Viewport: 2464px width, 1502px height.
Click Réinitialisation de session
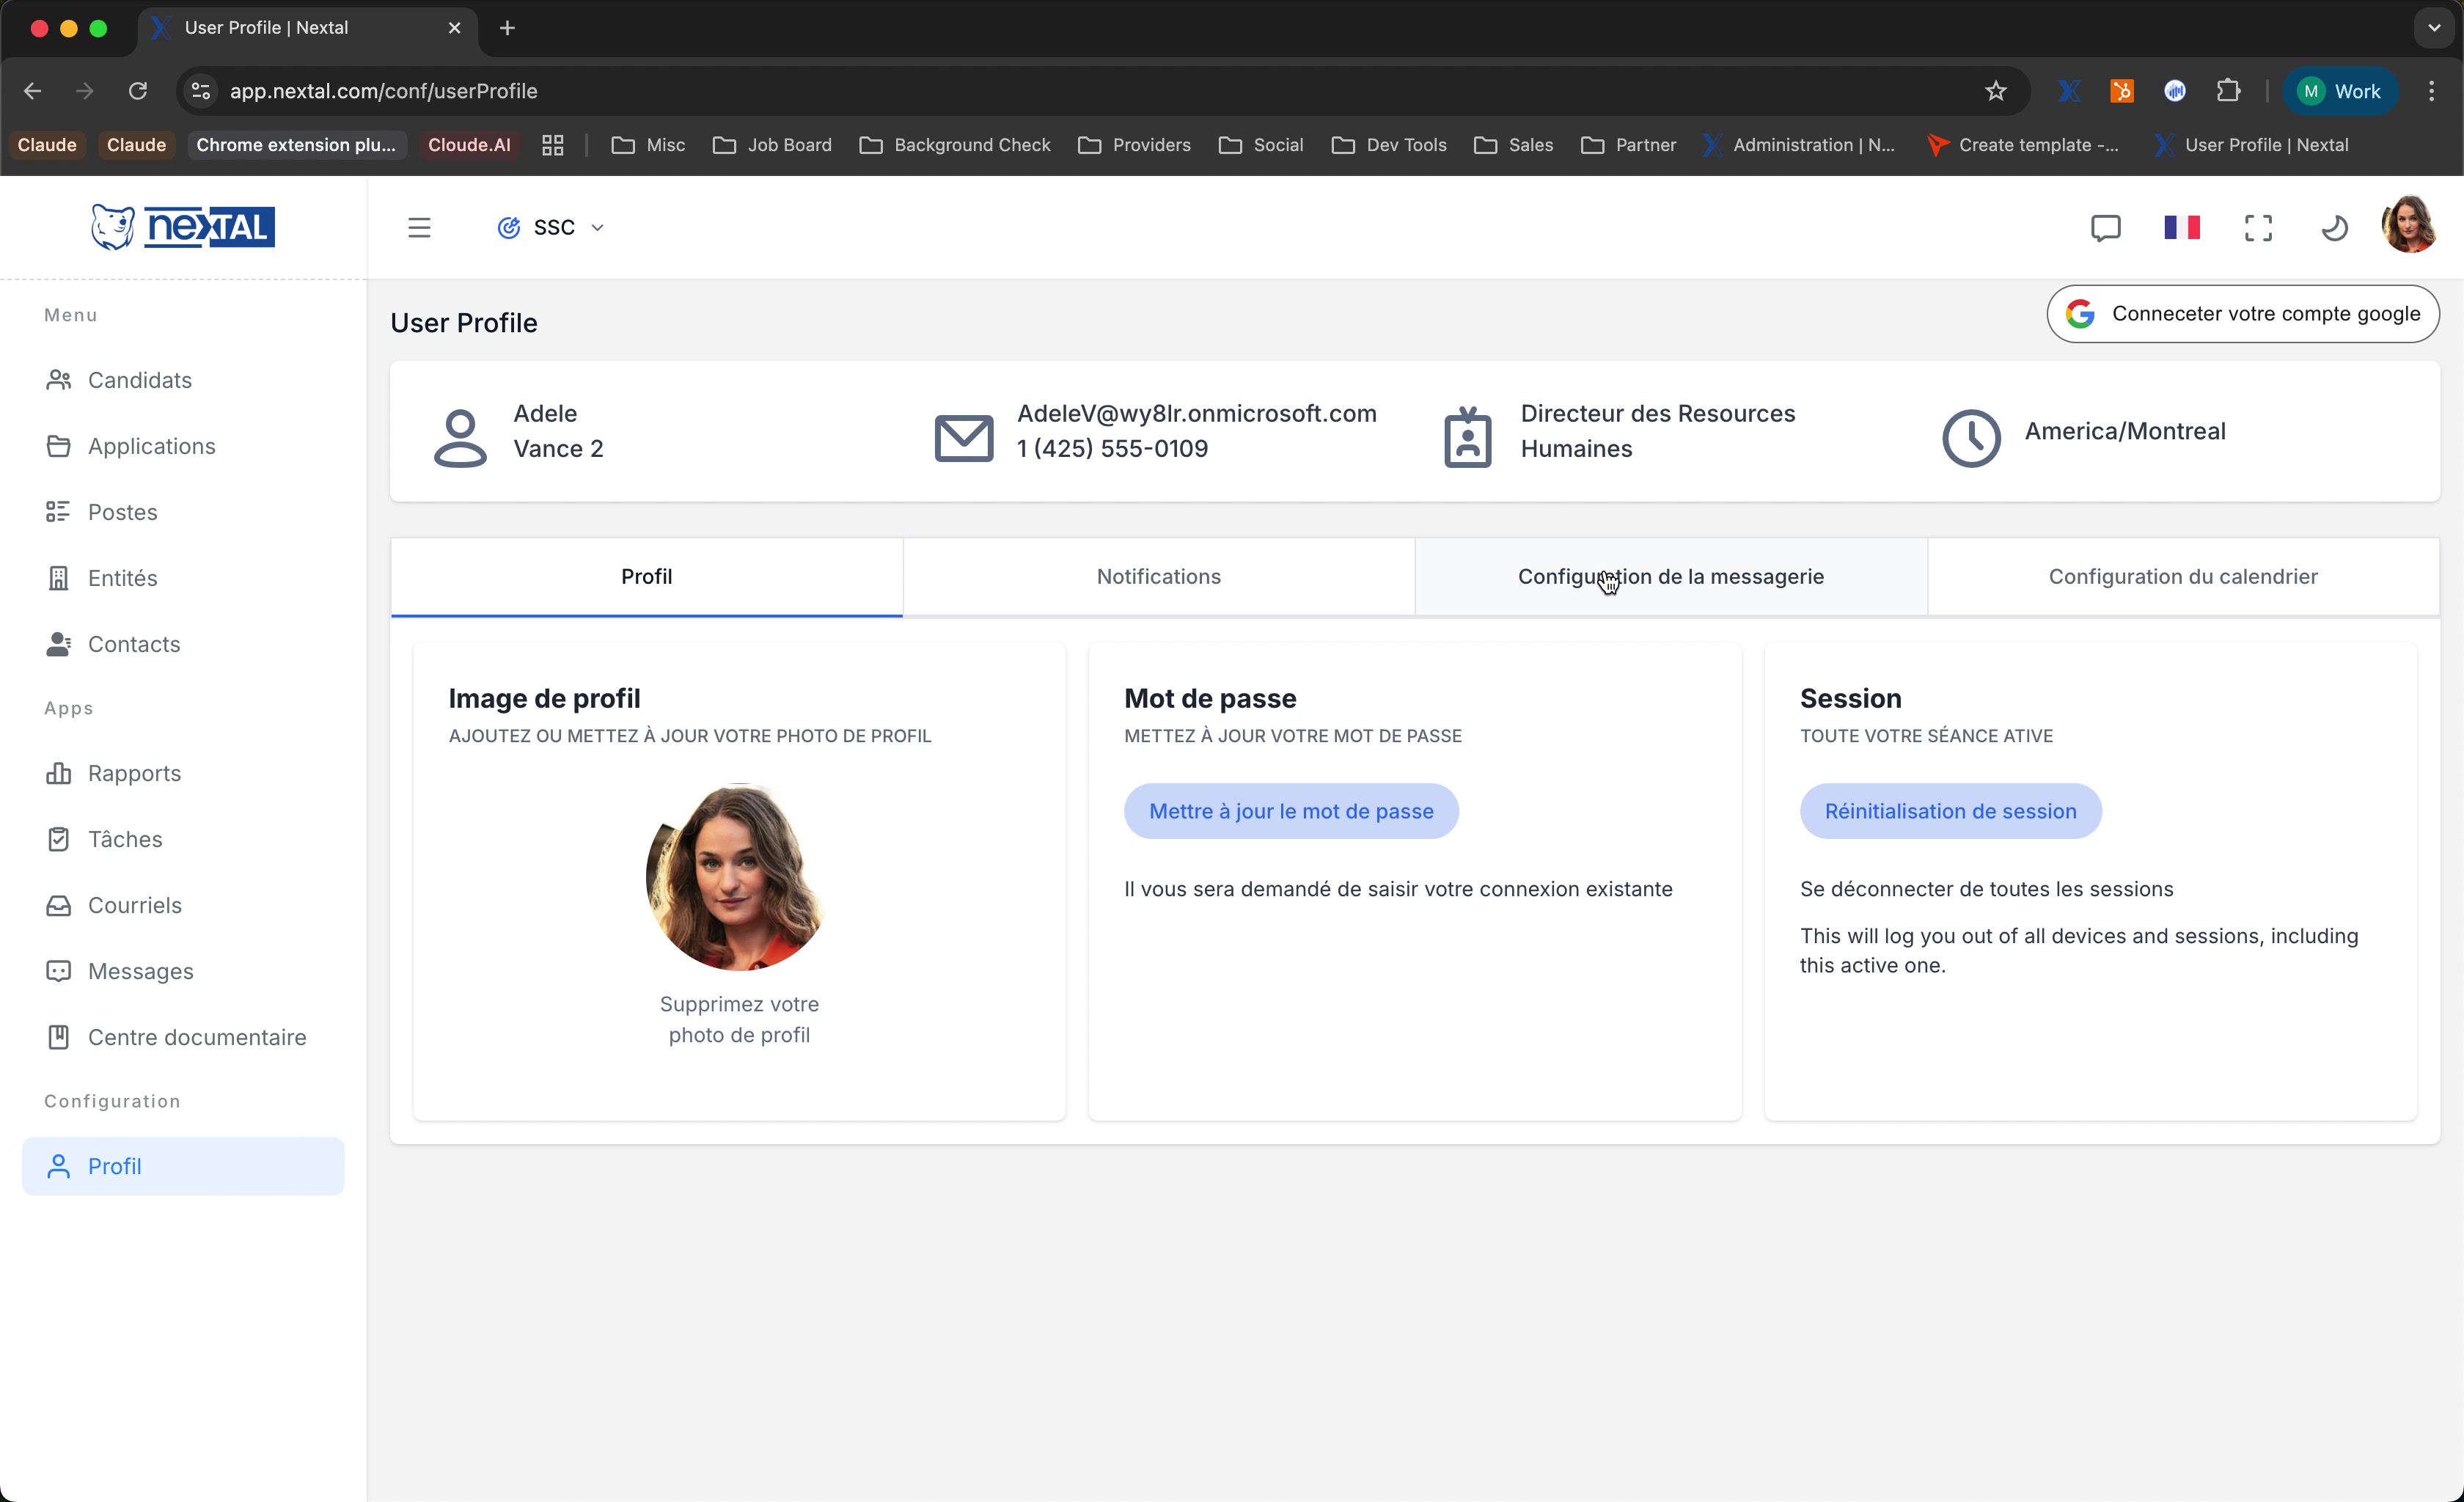tap(1951, 811)
